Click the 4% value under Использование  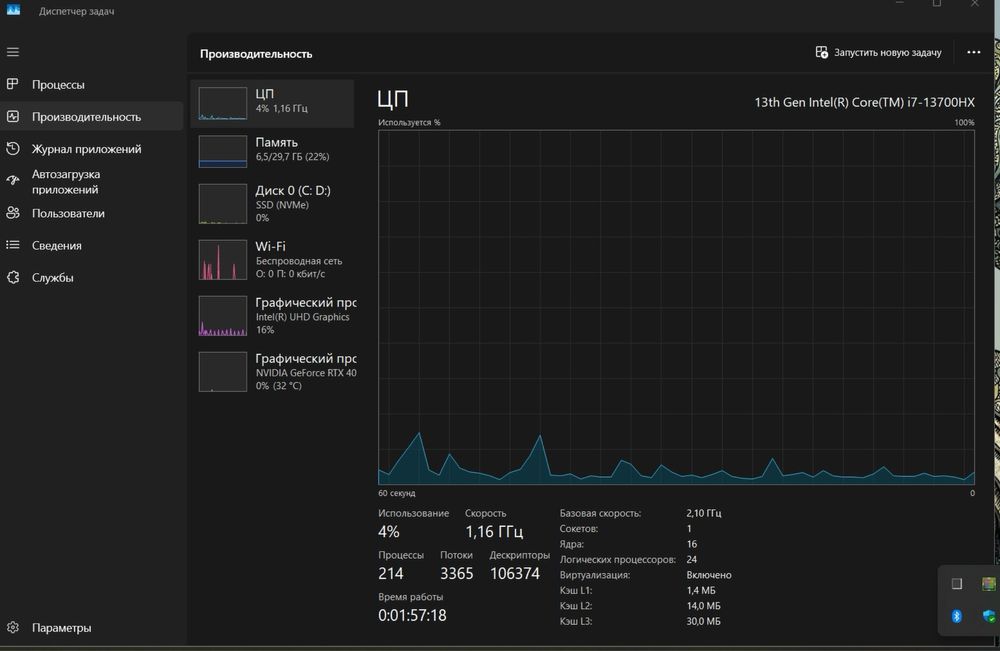click(388, 531)
